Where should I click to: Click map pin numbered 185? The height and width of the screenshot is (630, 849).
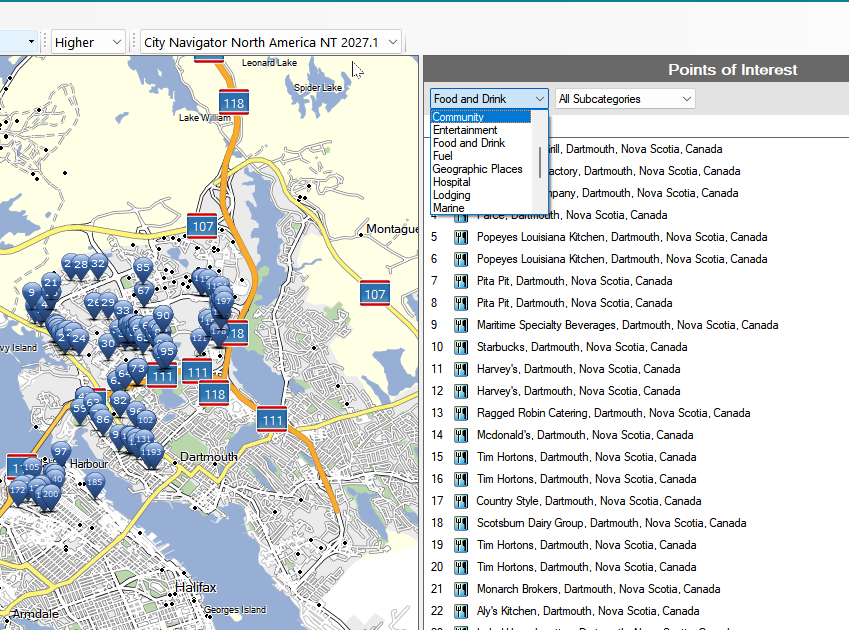tap(95, 483)
